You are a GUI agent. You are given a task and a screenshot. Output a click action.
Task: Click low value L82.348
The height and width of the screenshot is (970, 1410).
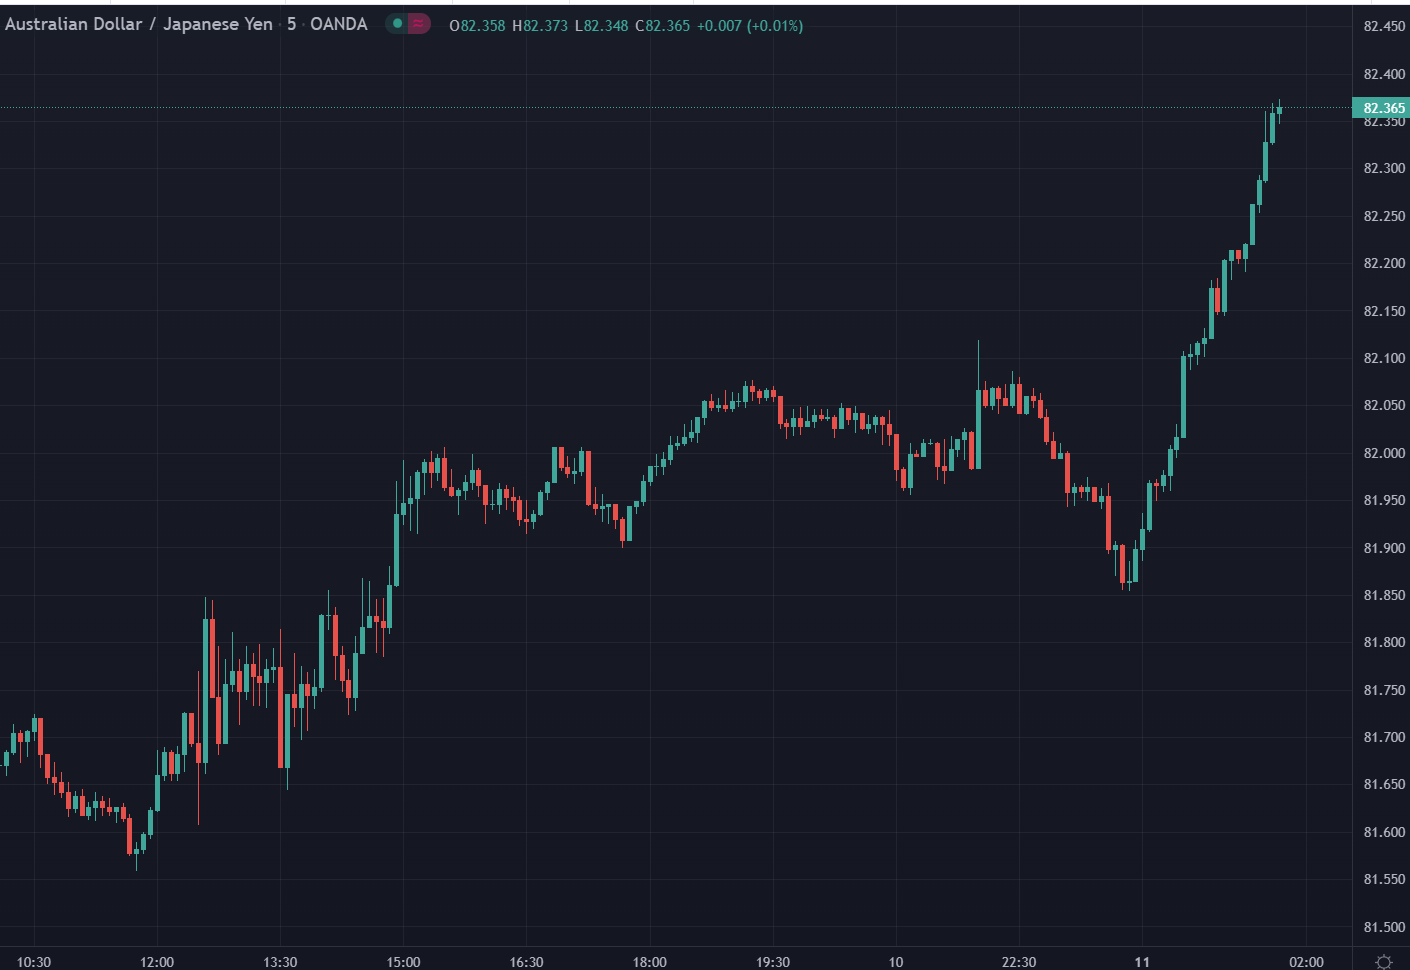point(602,26)
